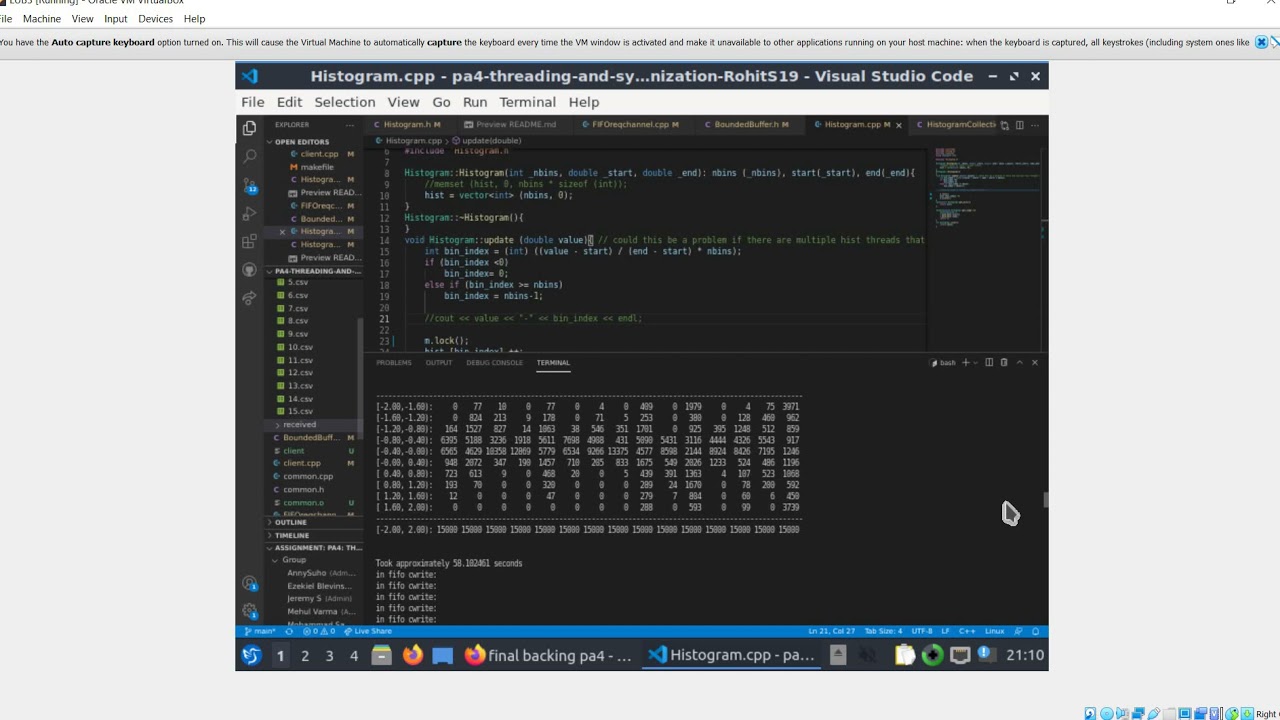1280x720 pixels.
Task: Click errors and warnings count in status bar
Action: pyautogui.click(x=318, y=631)
